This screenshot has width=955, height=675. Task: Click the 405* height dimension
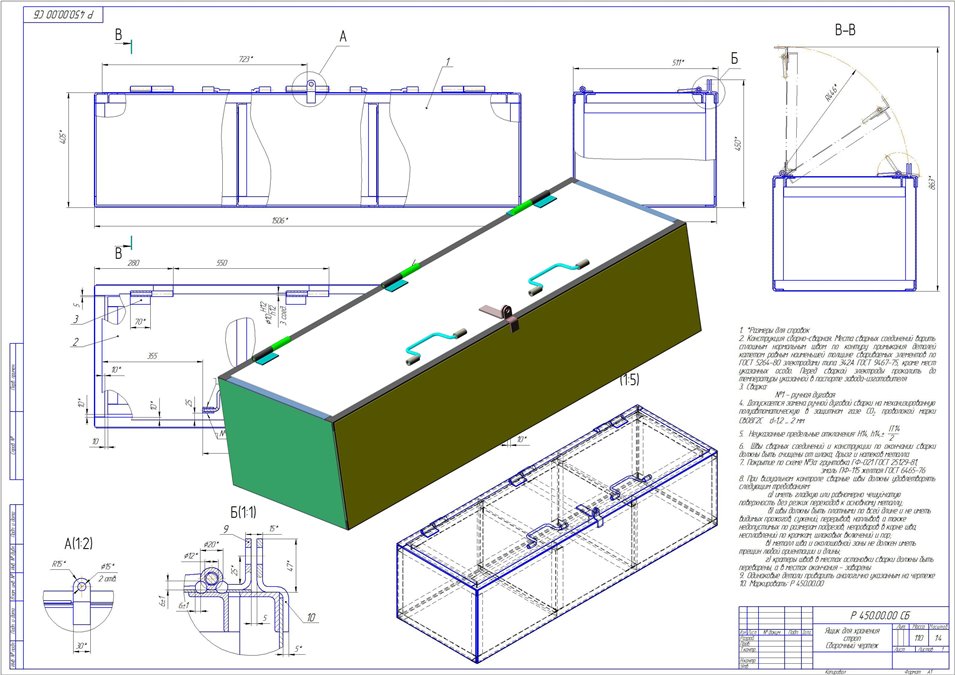pyautogui.click(x=64, y=135)
